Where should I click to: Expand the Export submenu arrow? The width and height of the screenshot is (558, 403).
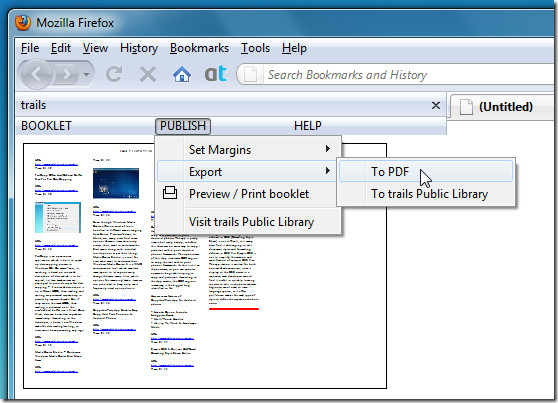[328, 171]
